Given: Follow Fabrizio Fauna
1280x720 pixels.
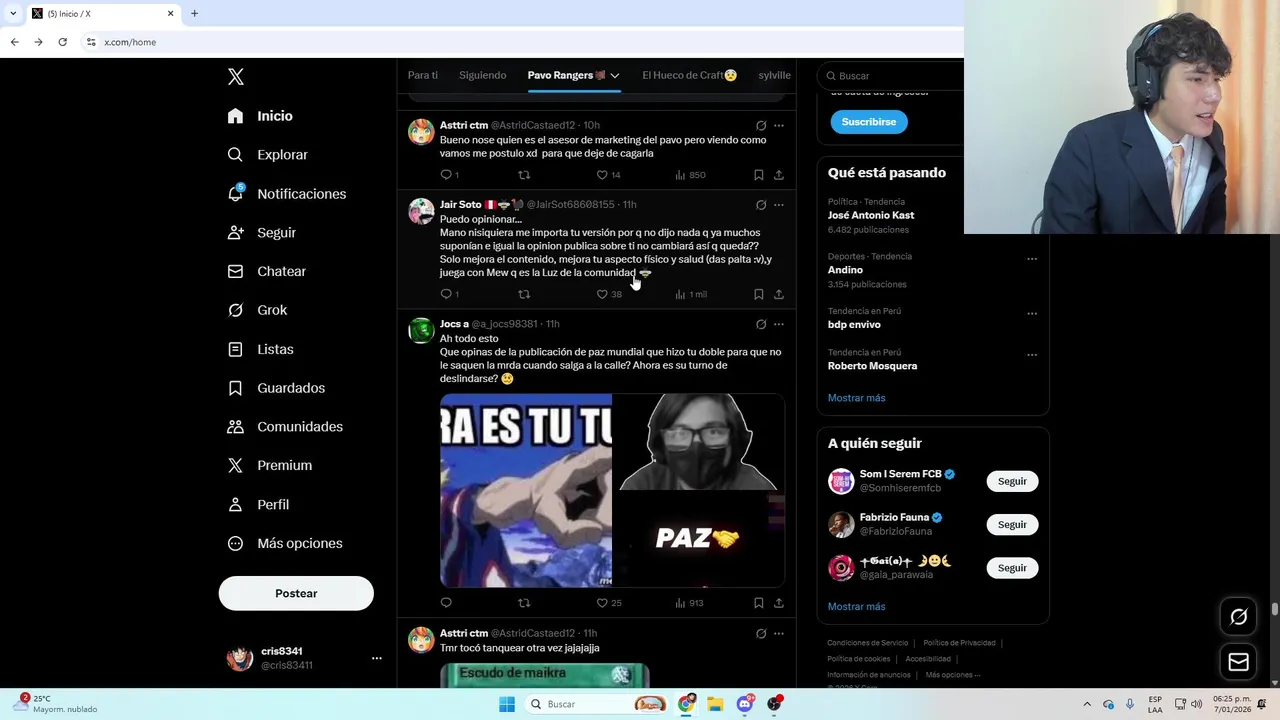Looking at the screenshot, I should coord(1012,524).
